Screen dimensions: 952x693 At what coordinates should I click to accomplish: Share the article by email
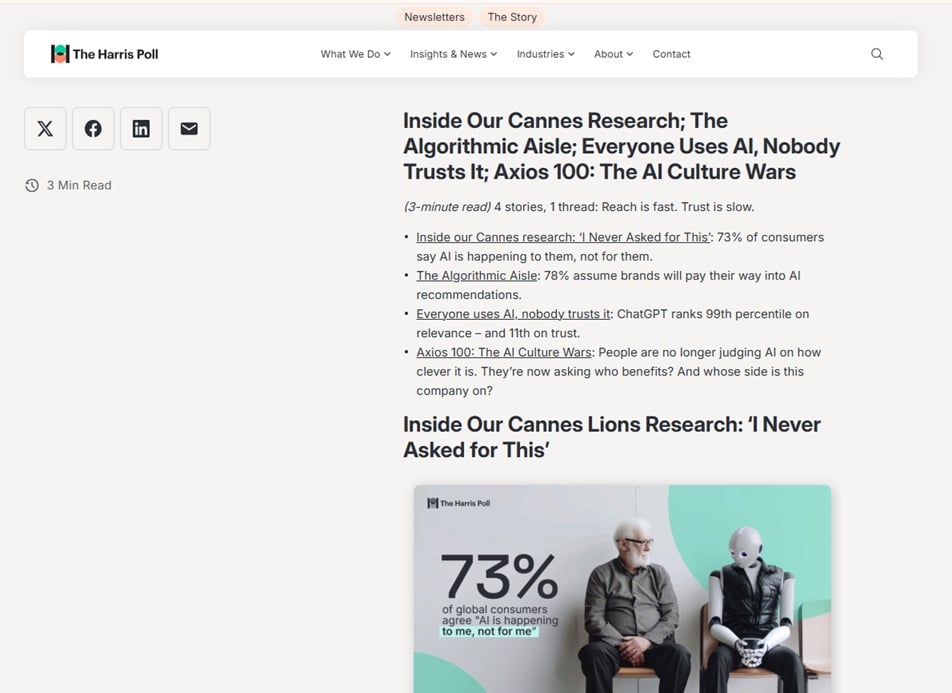click(x=189, y=129)
